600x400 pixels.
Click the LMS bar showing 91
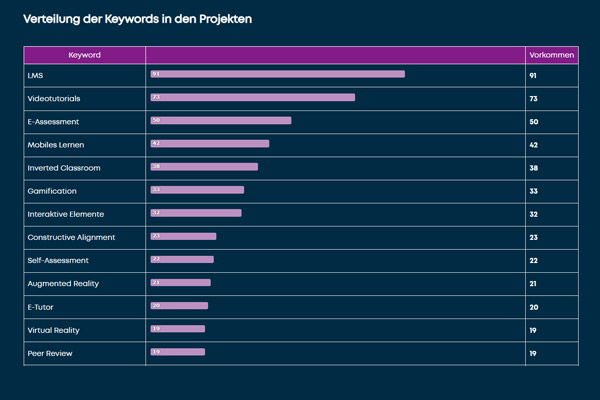277,74
